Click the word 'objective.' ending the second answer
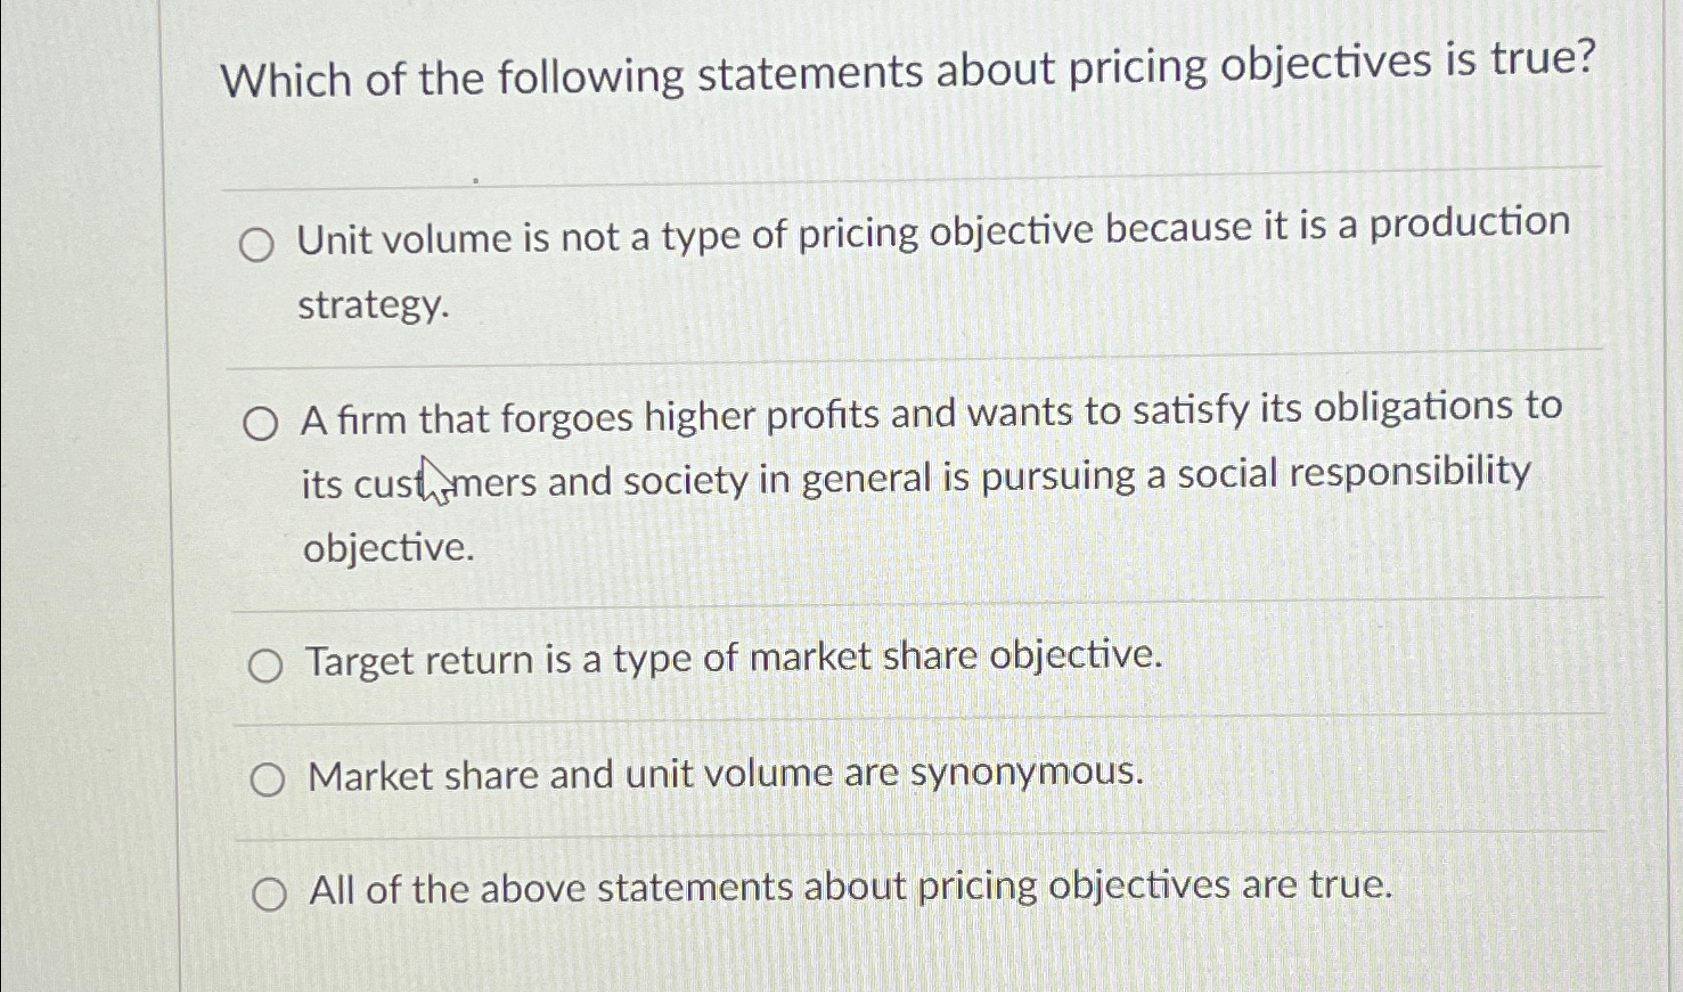This screenshot has height=992, width=1683. pos(389,548)
